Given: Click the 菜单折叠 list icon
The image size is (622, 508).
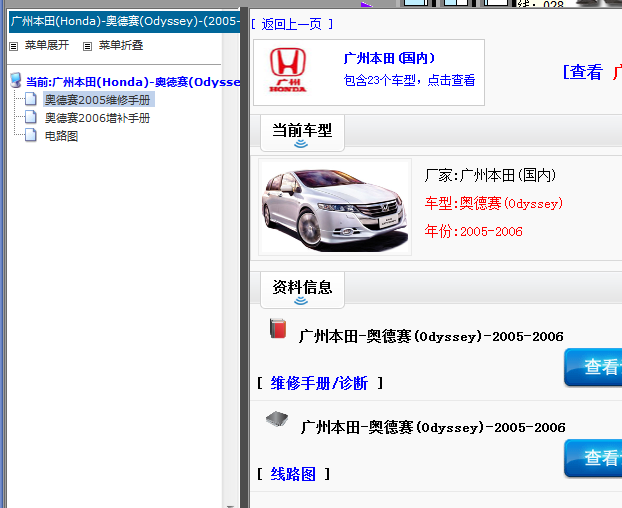Looking at the screenshot, I should click(x=87, y=46).
